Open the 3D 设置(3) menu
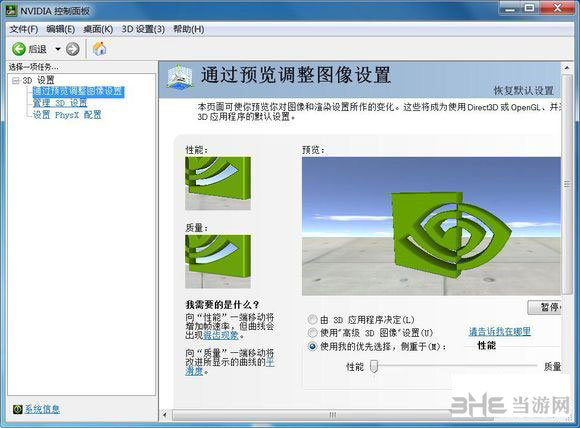580x428 pixels. [x=143, y=29]
